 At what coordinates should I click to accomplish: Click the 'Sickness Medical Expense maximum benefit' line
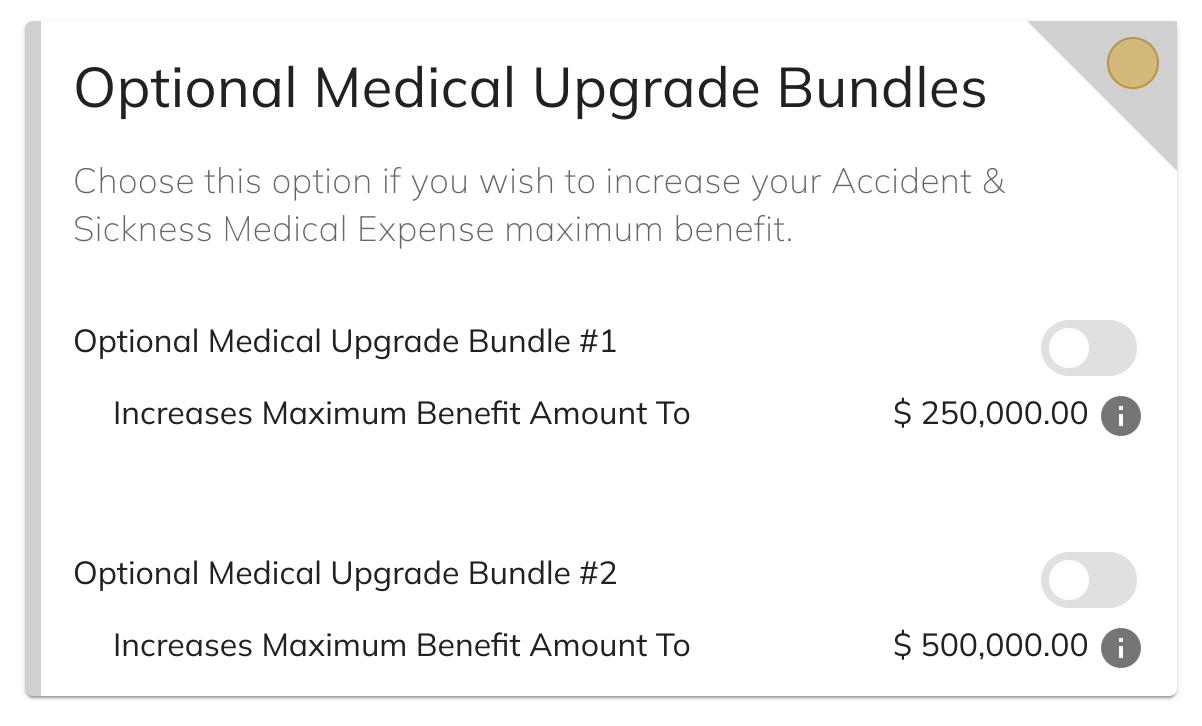pyautogui.click(x=432, y=230)
